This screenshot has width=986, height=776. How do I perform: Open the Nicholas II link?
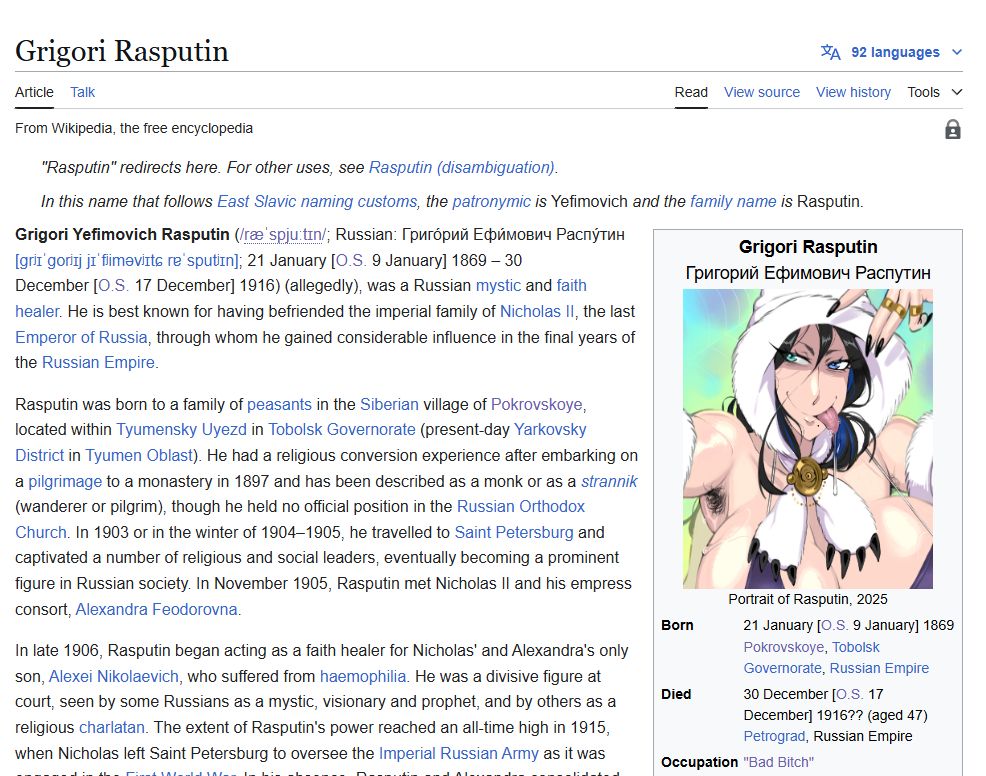(536, 311)
